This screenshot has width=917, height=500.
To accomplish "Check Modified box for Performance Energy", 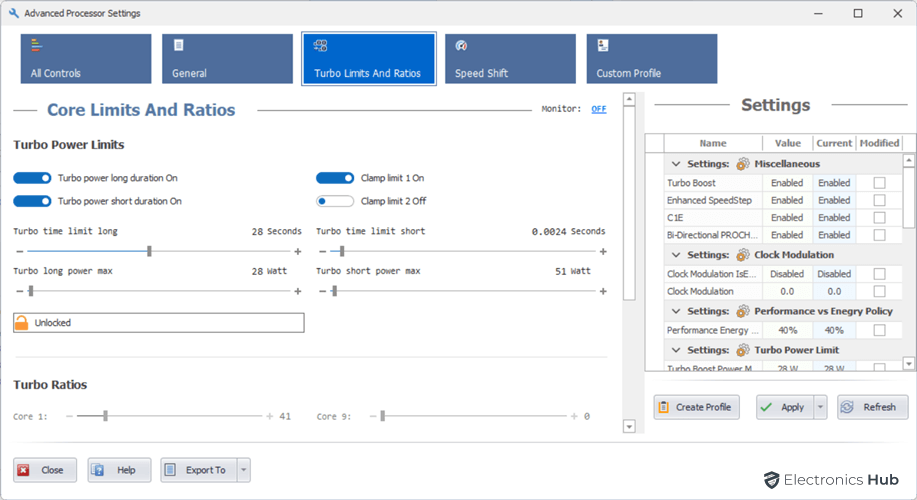I will point(879,330).
